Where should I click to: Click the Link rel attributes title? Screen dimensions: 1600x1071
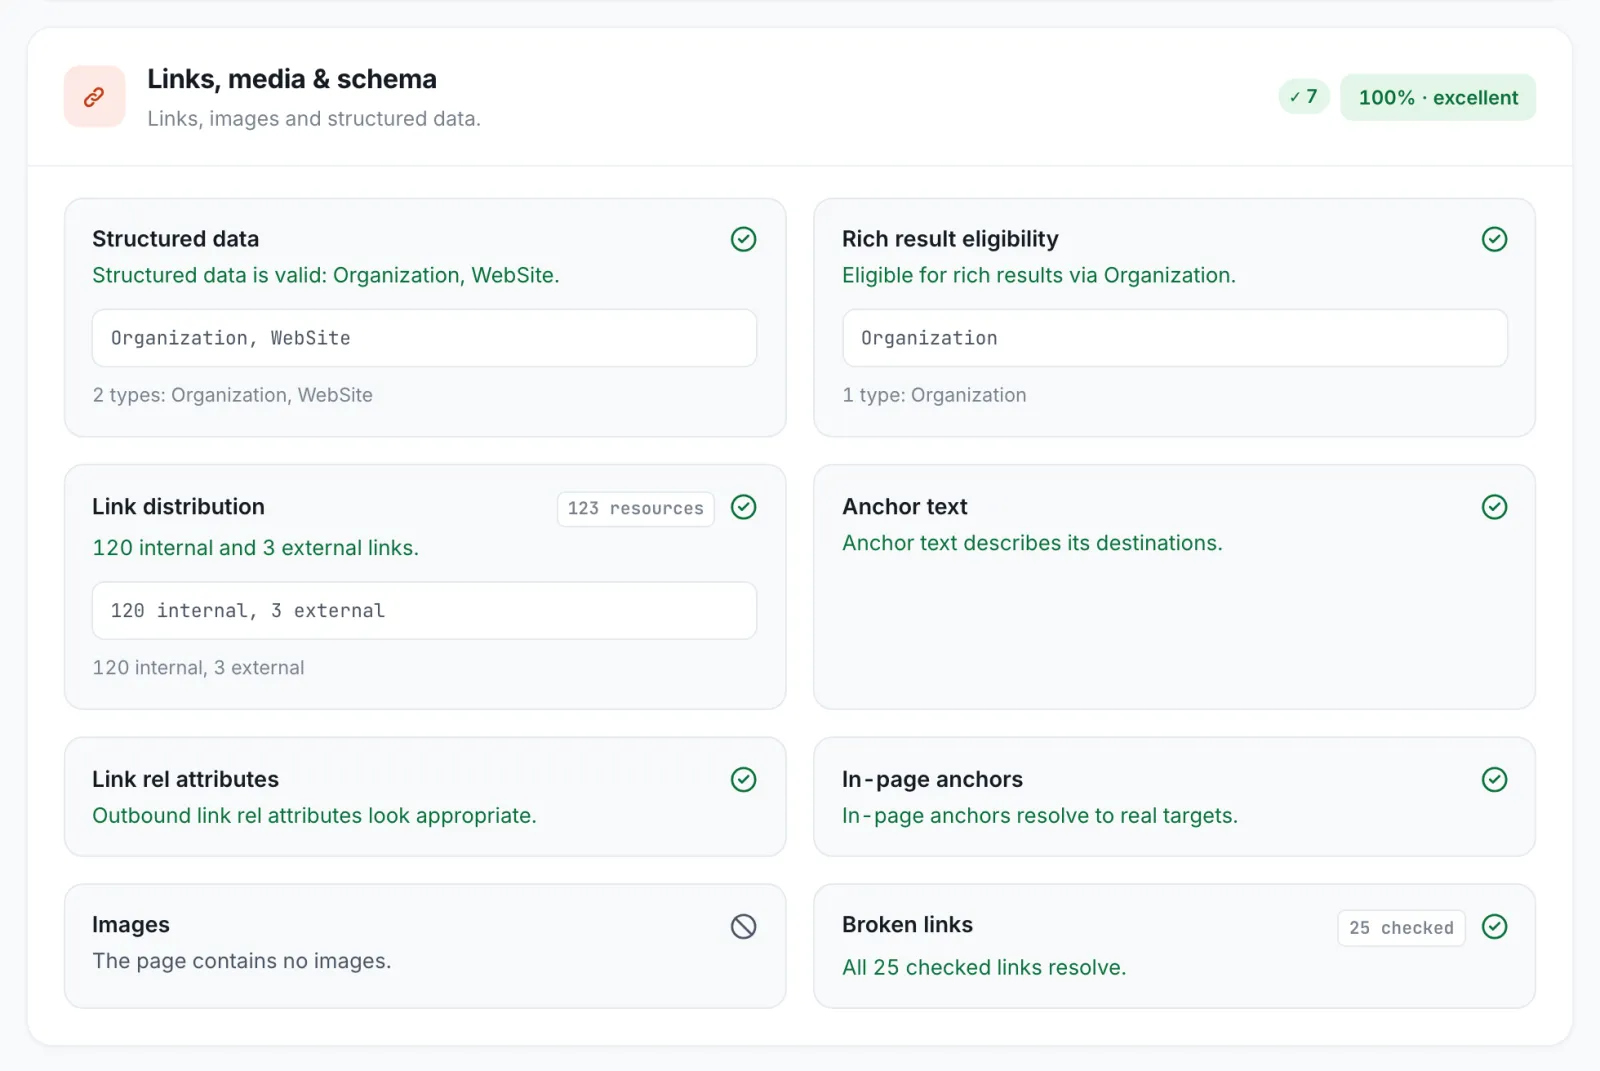(x=186, y=780)
